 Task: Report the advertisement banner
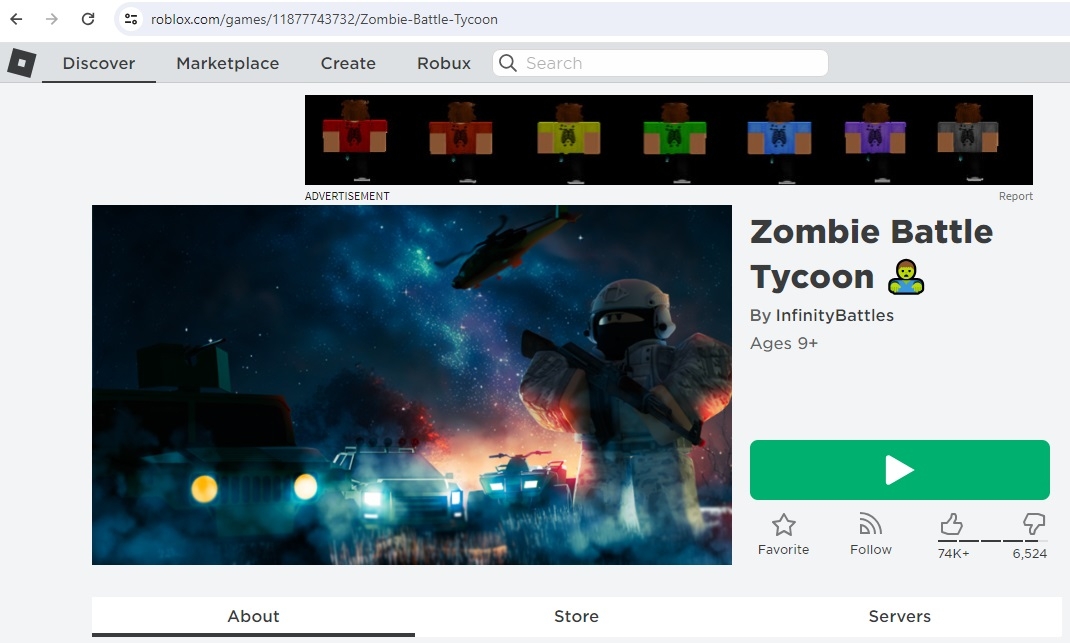point(1016,196)
